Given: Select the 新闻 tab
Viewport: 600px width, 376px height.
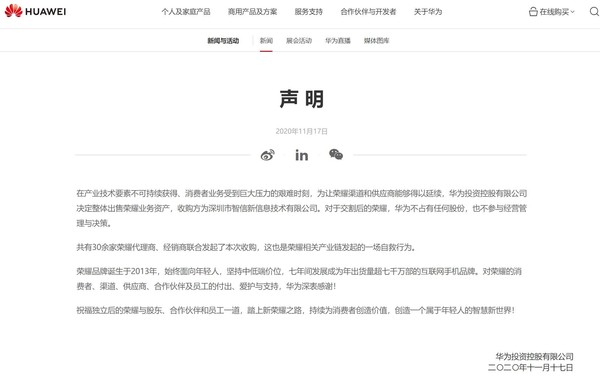Looking at the screenshot, I should coord(266,41).
